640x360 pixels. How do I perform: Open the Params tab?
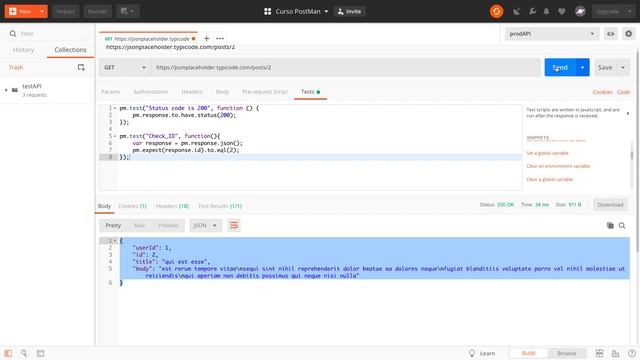(111, 92)
